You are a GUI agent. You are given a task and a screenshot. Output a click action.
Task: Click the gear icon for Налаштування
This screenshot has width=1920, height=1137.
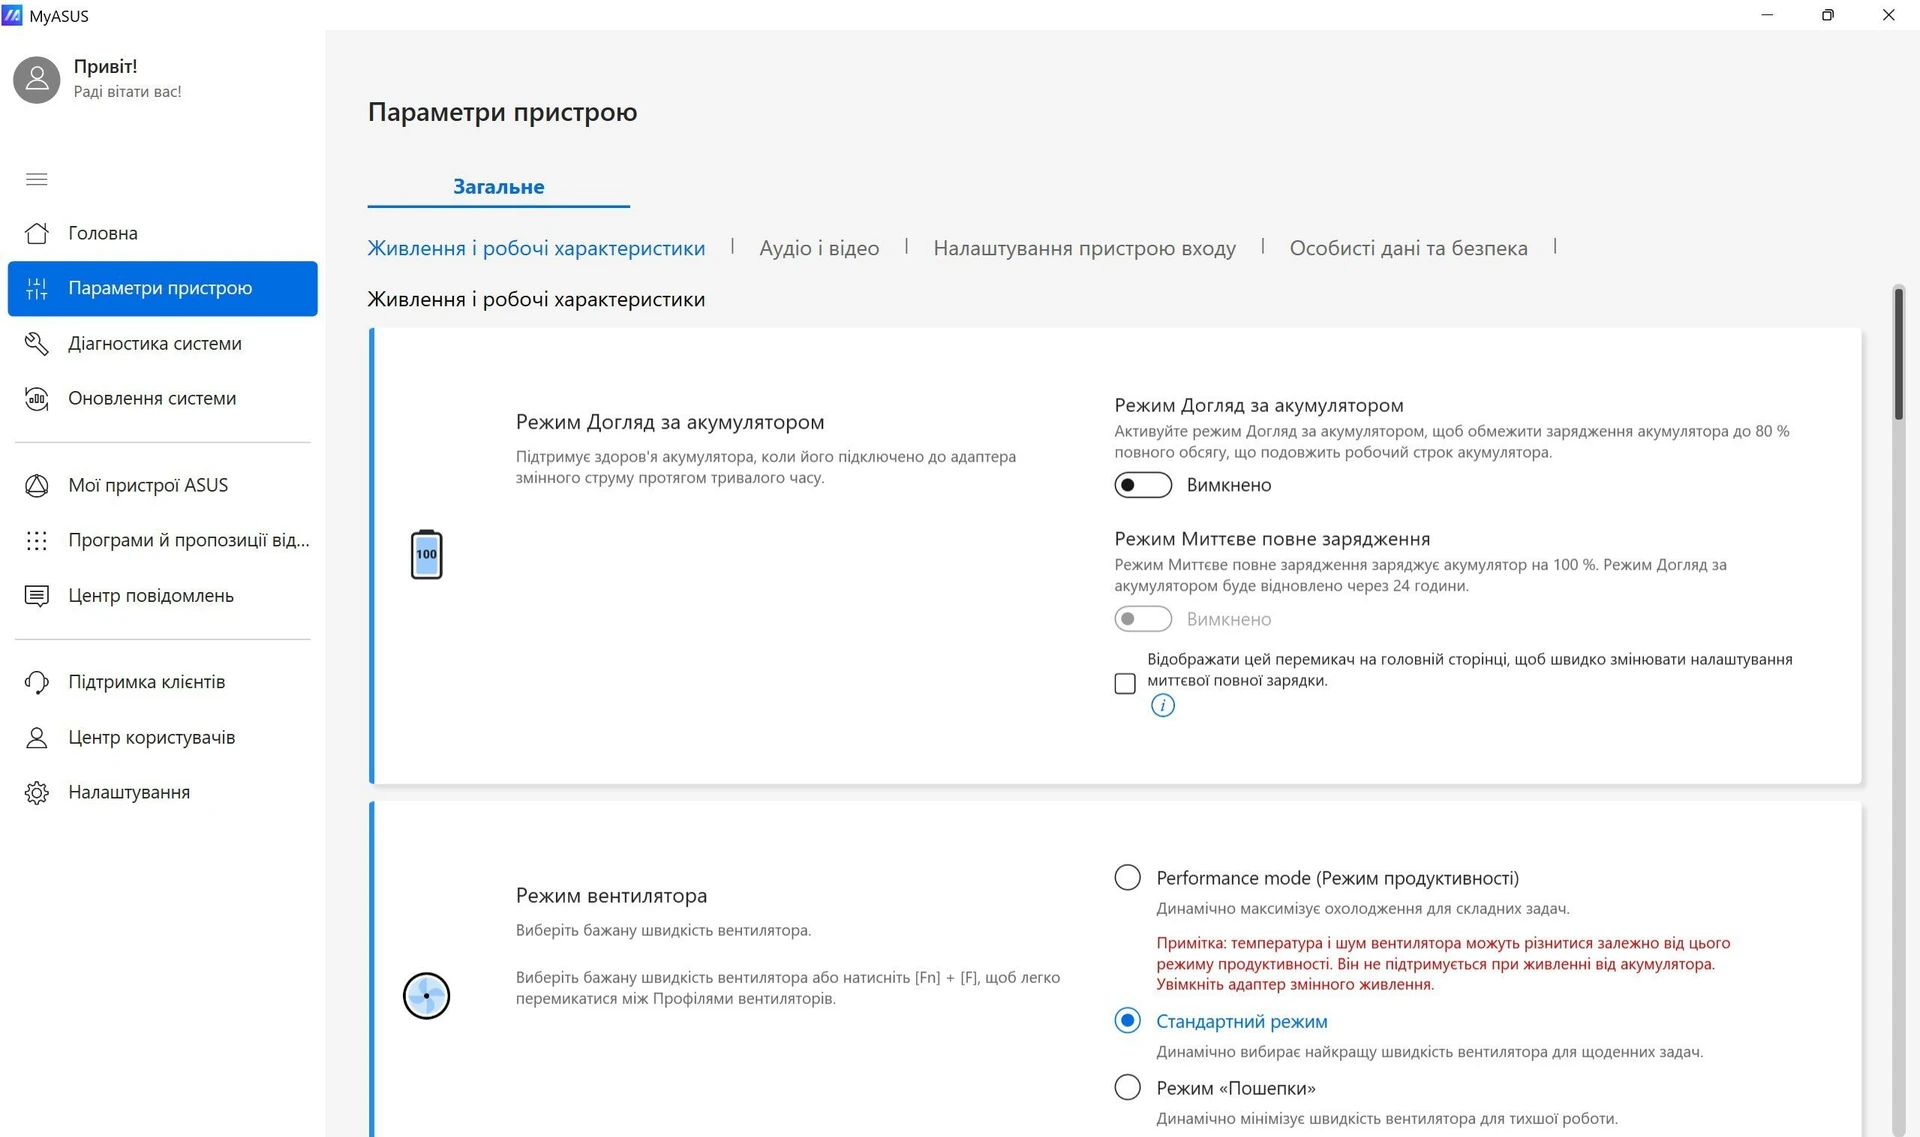pyautogui.click(x=37, y=793)
